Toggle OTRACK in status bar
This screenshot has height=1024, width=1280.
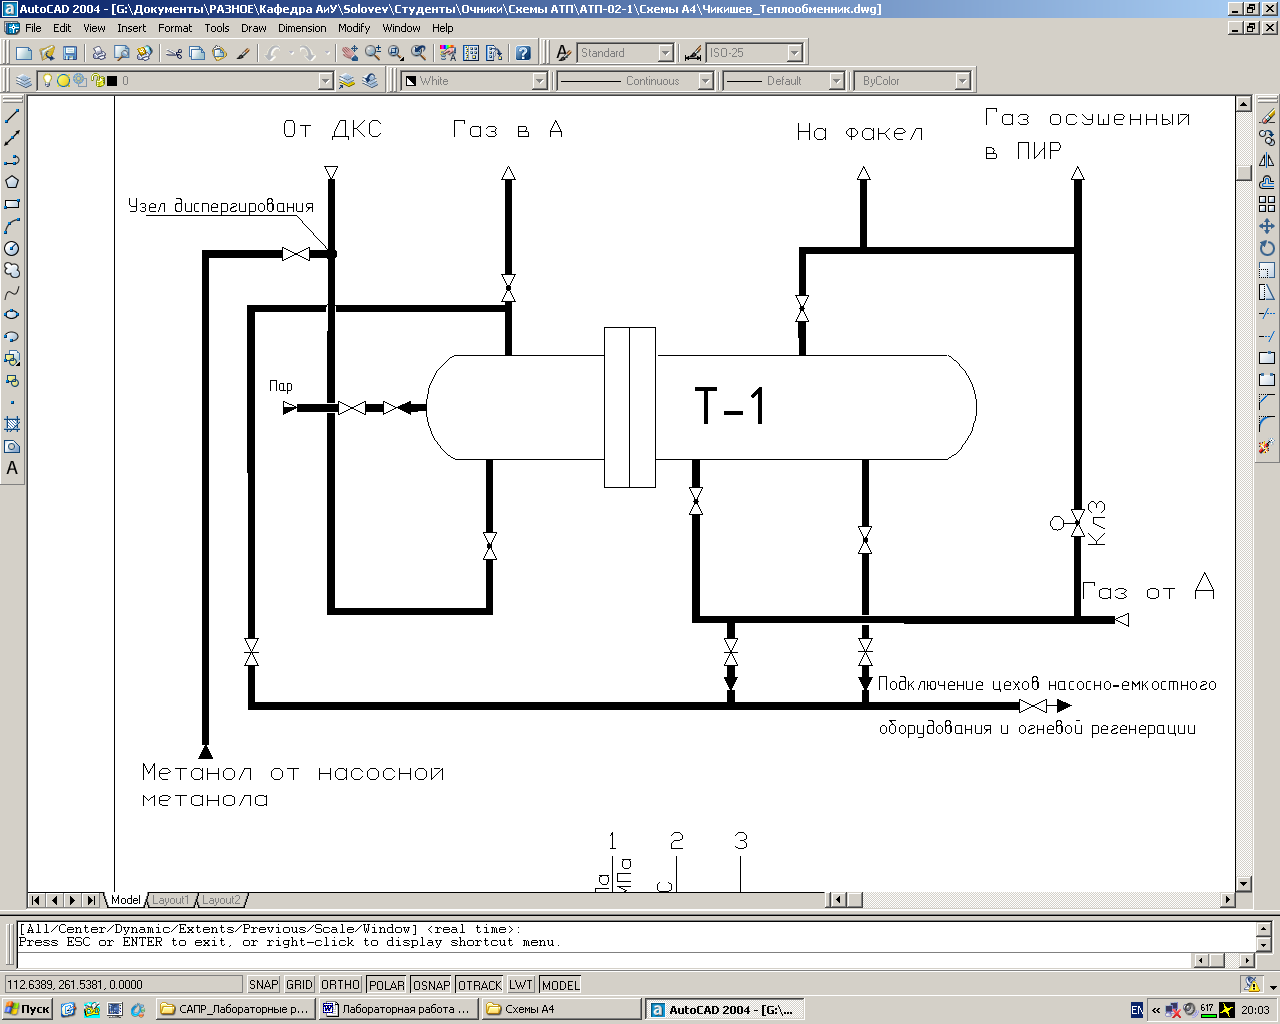click(x=480, y=985)
